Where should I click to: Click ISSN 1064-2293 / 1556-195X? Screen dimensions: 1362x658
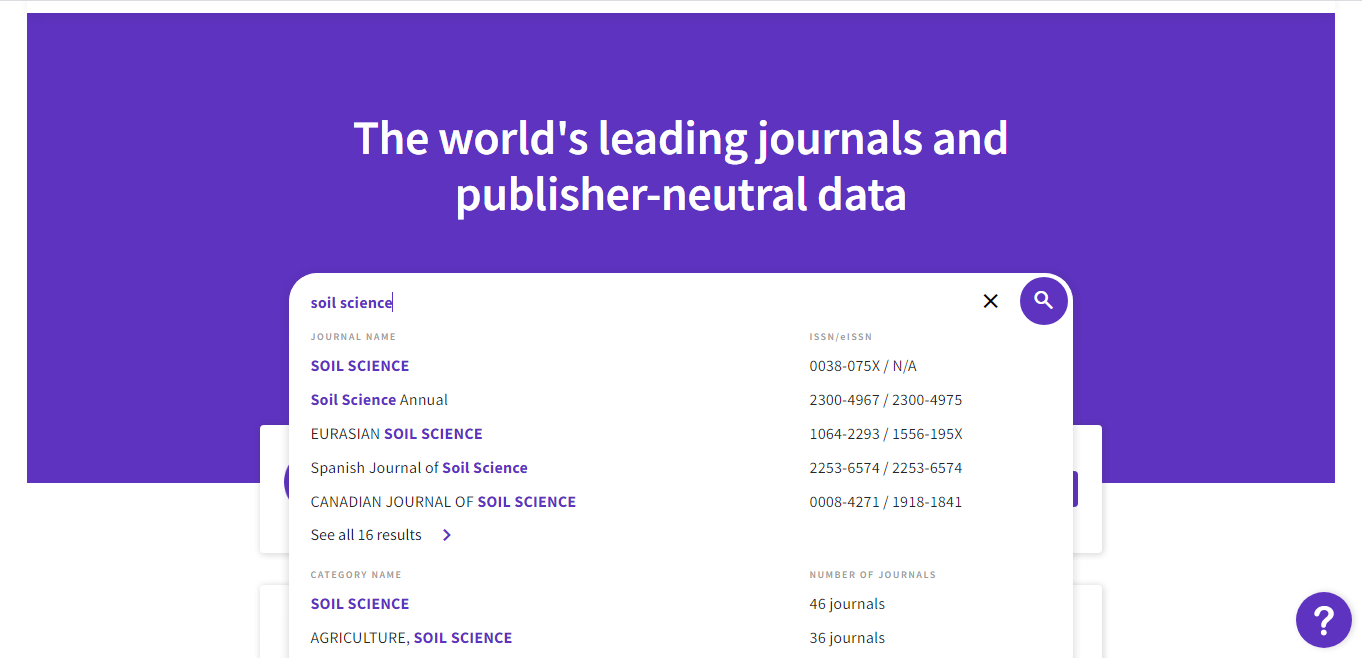886,434
